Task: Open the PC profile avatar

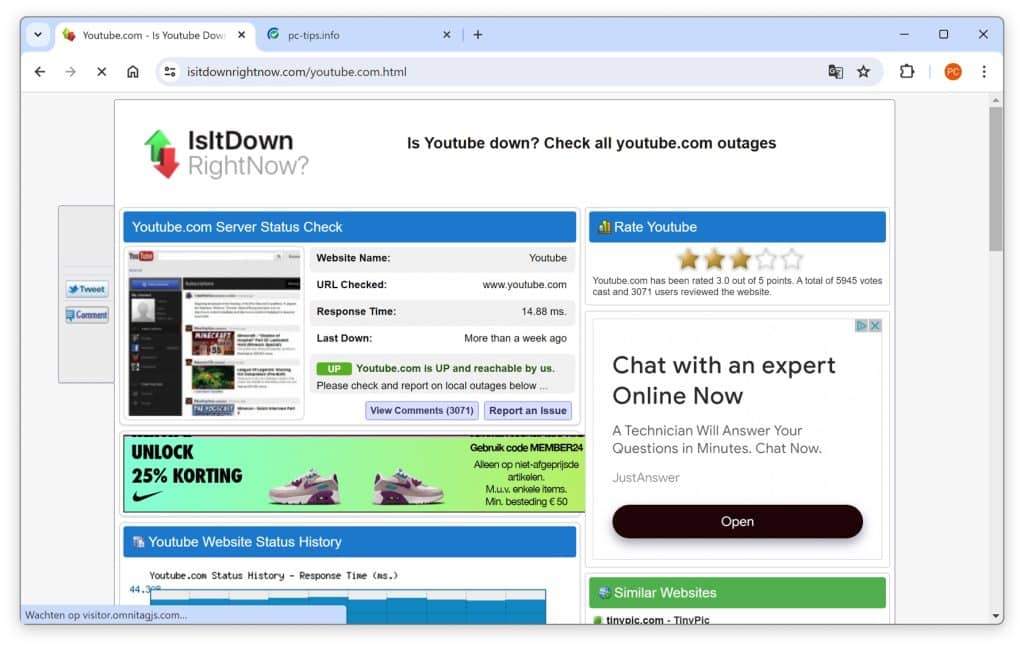Action: coord(953,72)
